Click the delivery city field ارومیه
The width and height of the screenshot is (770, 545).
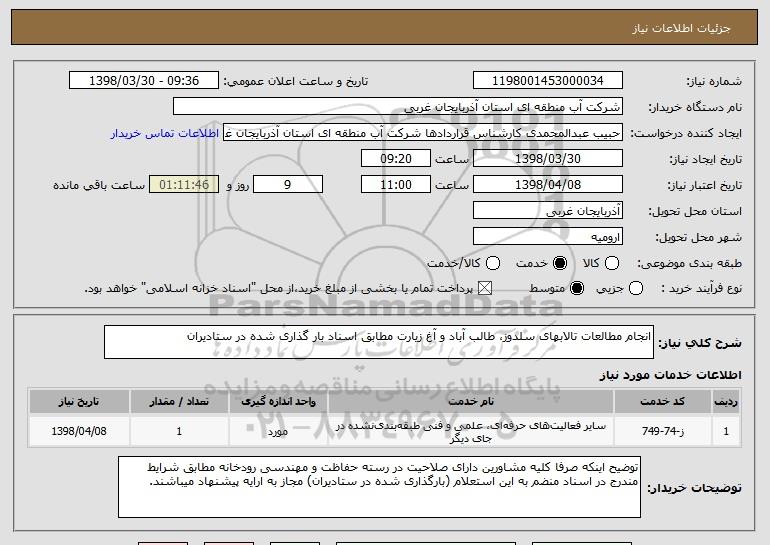[548, 237]
